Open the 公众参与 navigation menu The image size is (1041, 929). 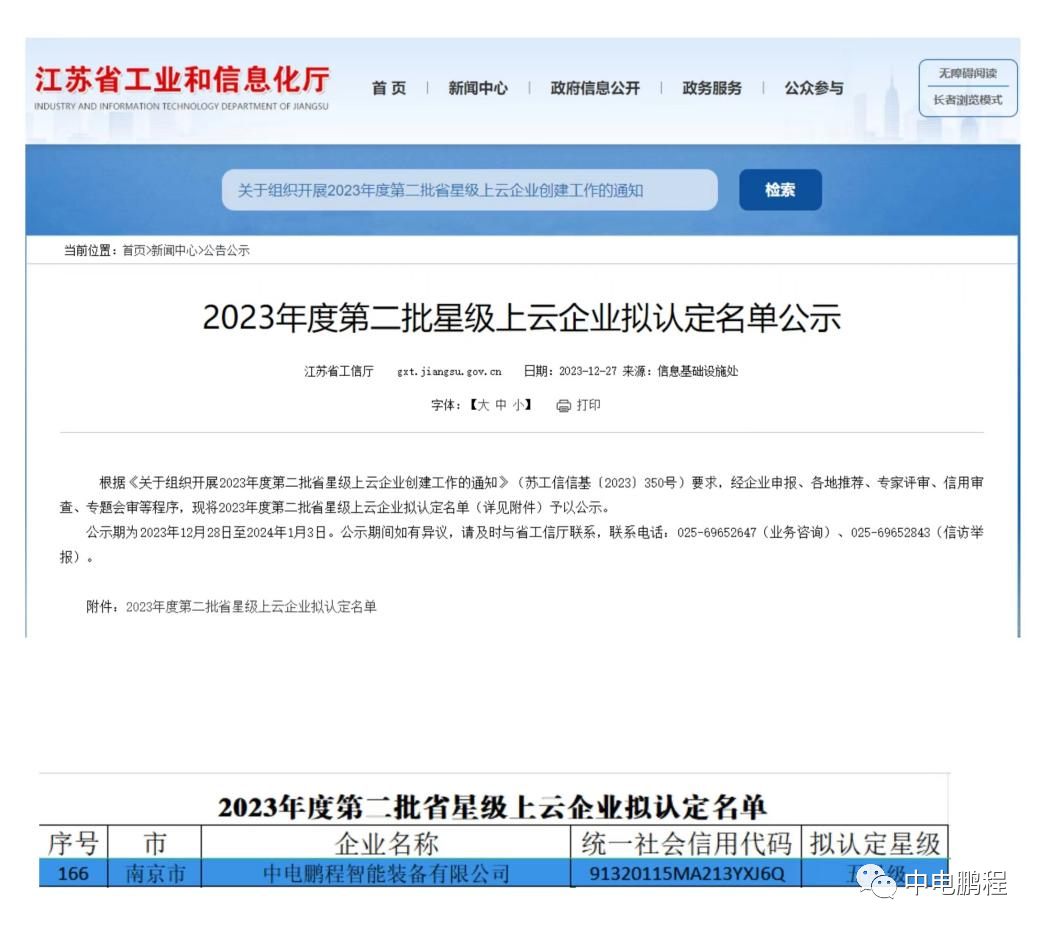(814, 89)
